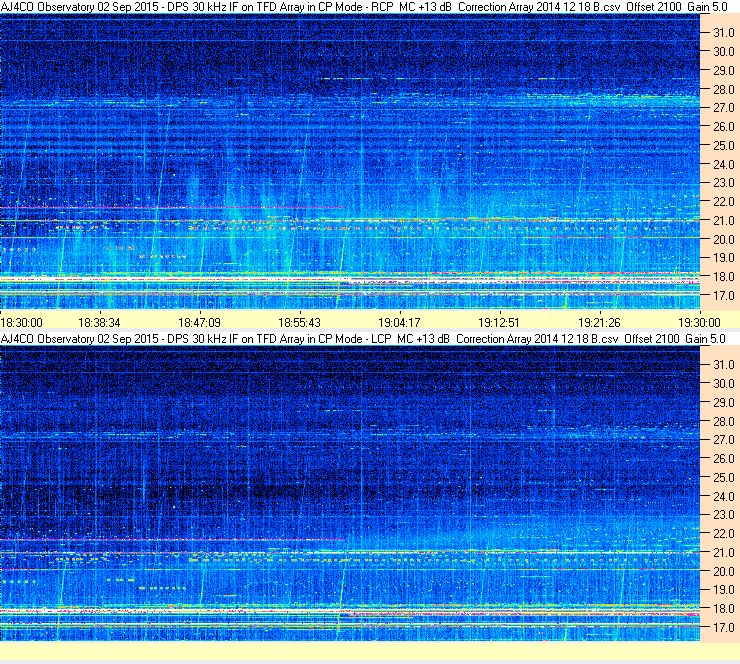Select the 19:21:26 time axis label

(599, 323)
